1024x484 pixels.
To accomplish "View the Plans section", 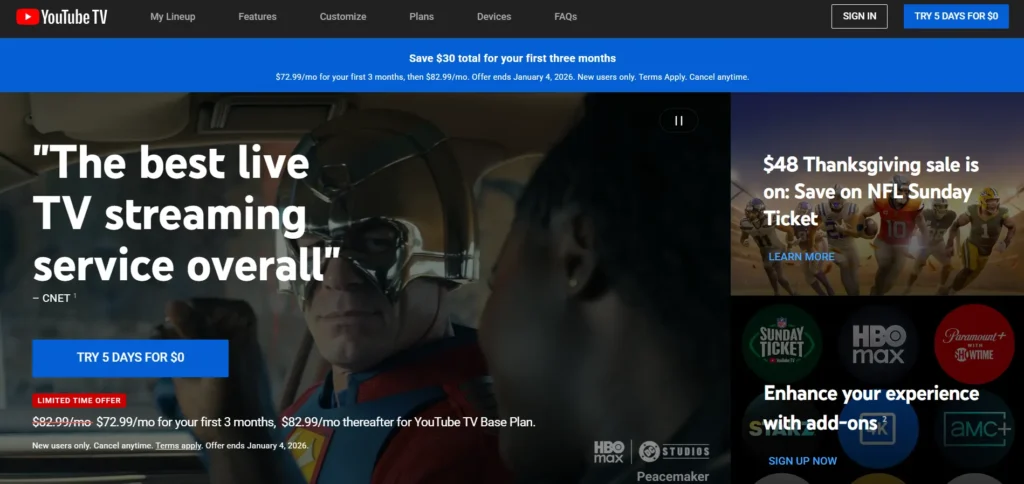I will click(x=422, y=17).
